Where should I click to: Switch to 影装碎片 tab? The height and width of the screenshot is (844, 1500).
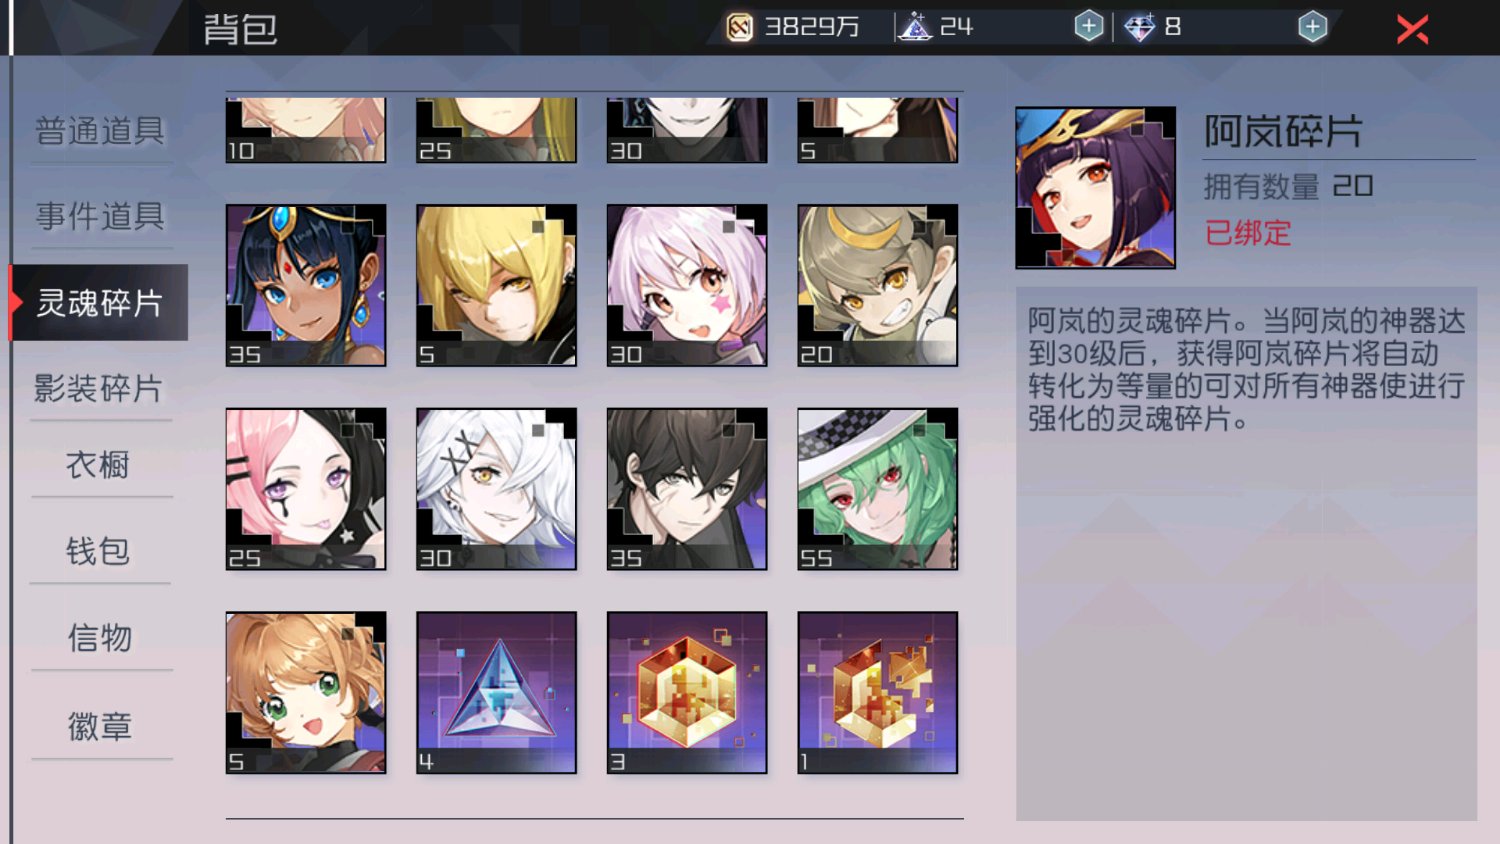[98, 389]
